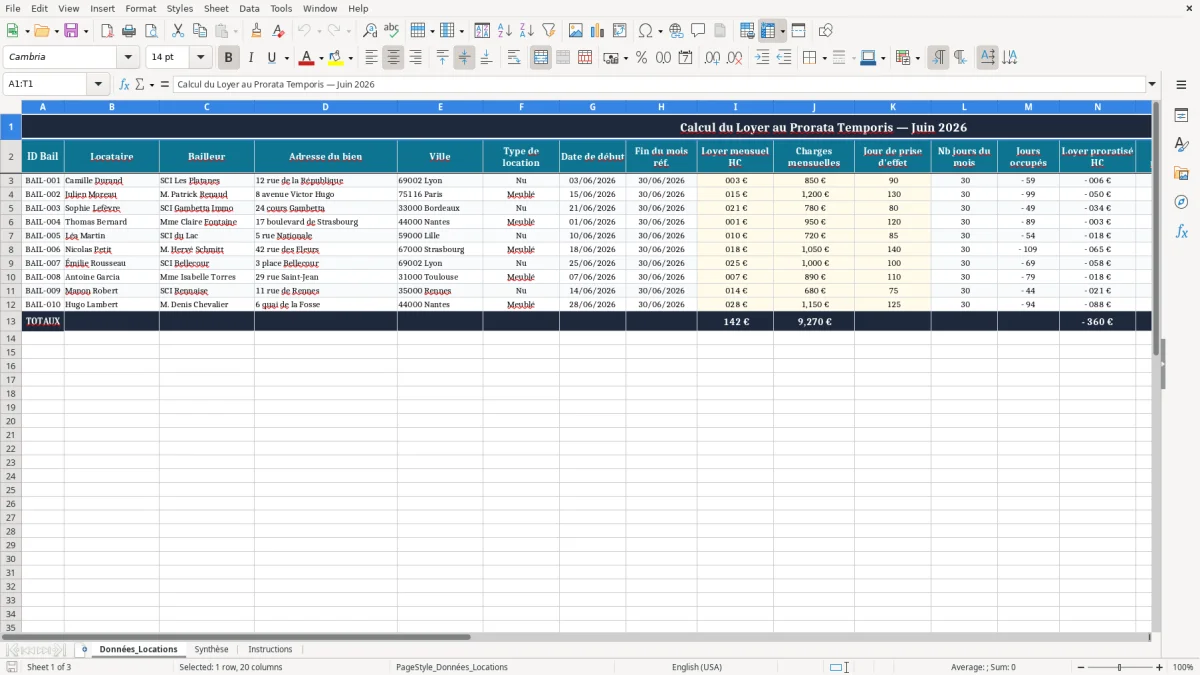Click the Insert Comment icon
The height and width of the screenshot is (675, 1200).
point(698,31)
